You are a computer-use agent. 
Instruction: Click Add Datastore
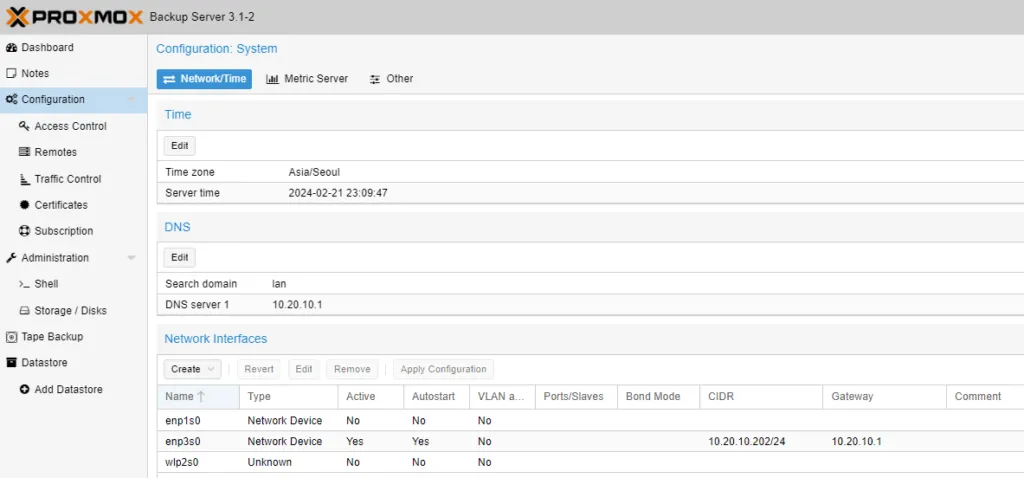click(73, 389)
